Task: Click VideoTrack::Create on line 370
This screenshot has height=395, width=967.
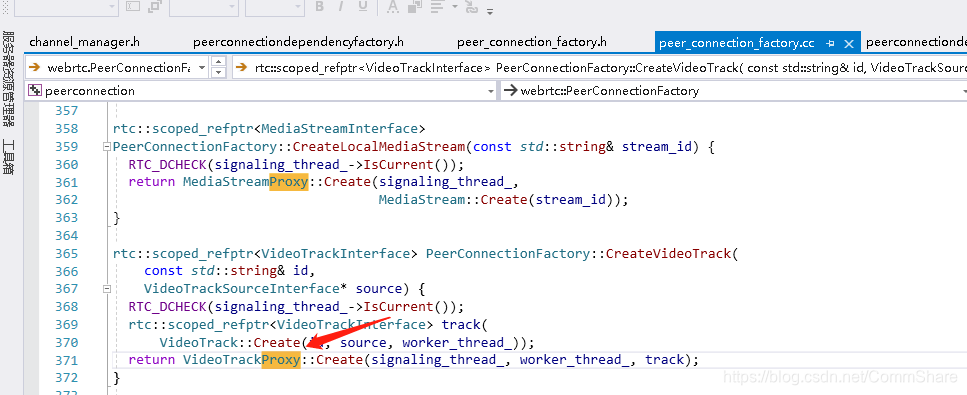Action: 229,343
